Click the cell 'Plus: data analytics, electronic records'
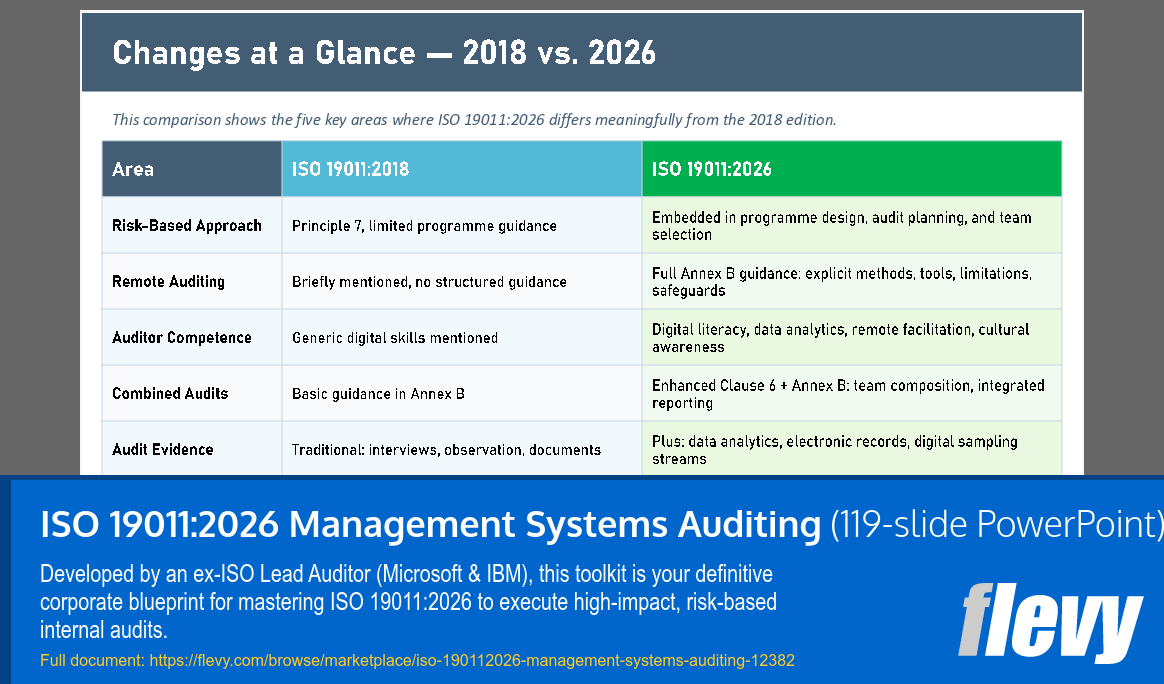The width and height of the screenshot is (1164, 684). [x=851, y=449]
